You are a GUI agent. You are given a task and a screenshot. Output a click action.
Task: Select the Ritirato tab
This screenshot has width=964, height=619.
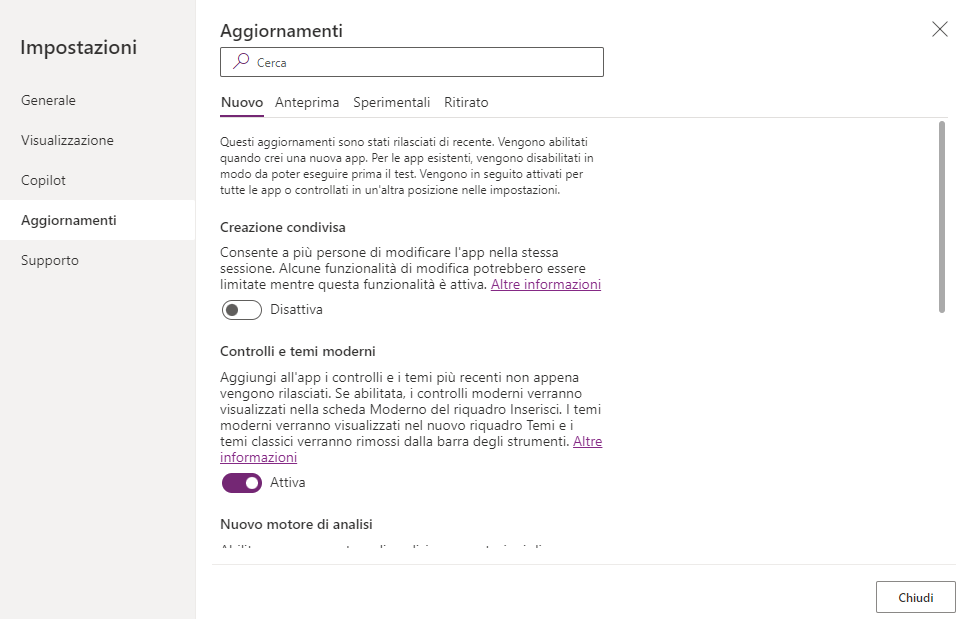(x=466, y=102)
